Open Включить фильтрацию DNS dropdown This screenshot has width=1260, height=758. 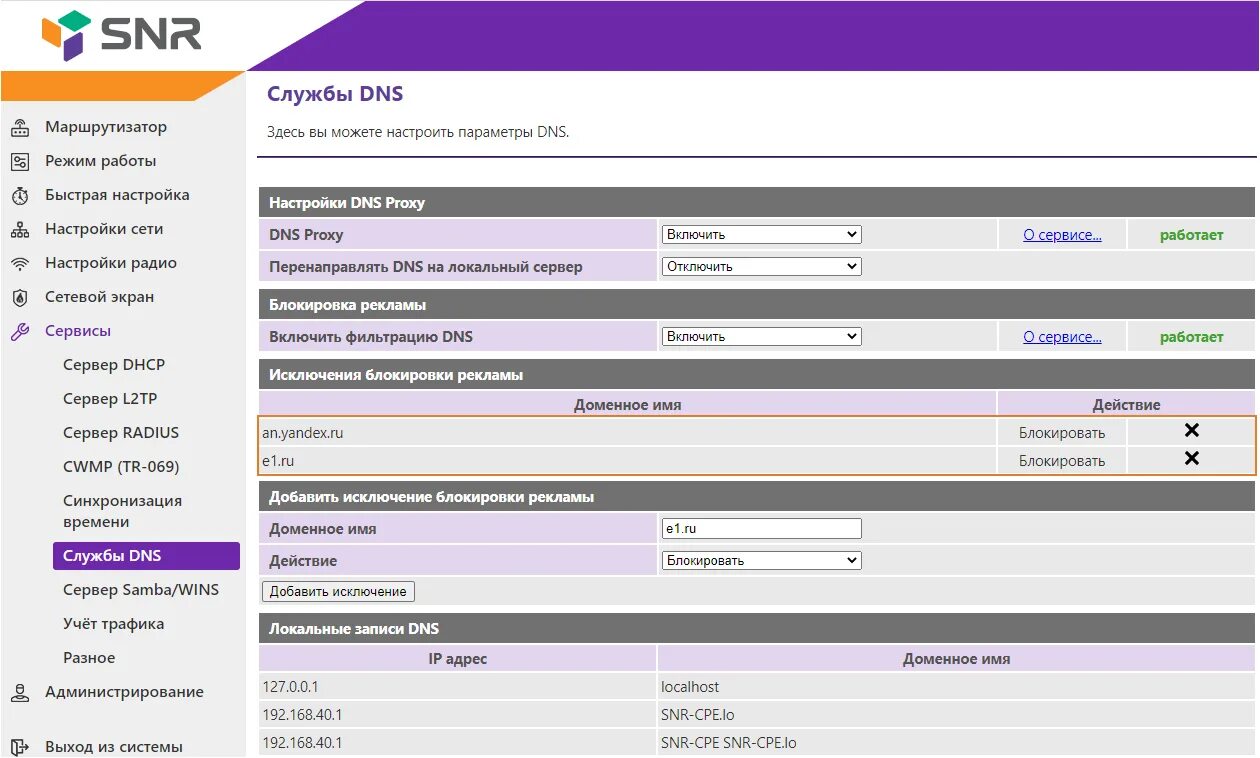pyautogui.click(x=761, y=337)
